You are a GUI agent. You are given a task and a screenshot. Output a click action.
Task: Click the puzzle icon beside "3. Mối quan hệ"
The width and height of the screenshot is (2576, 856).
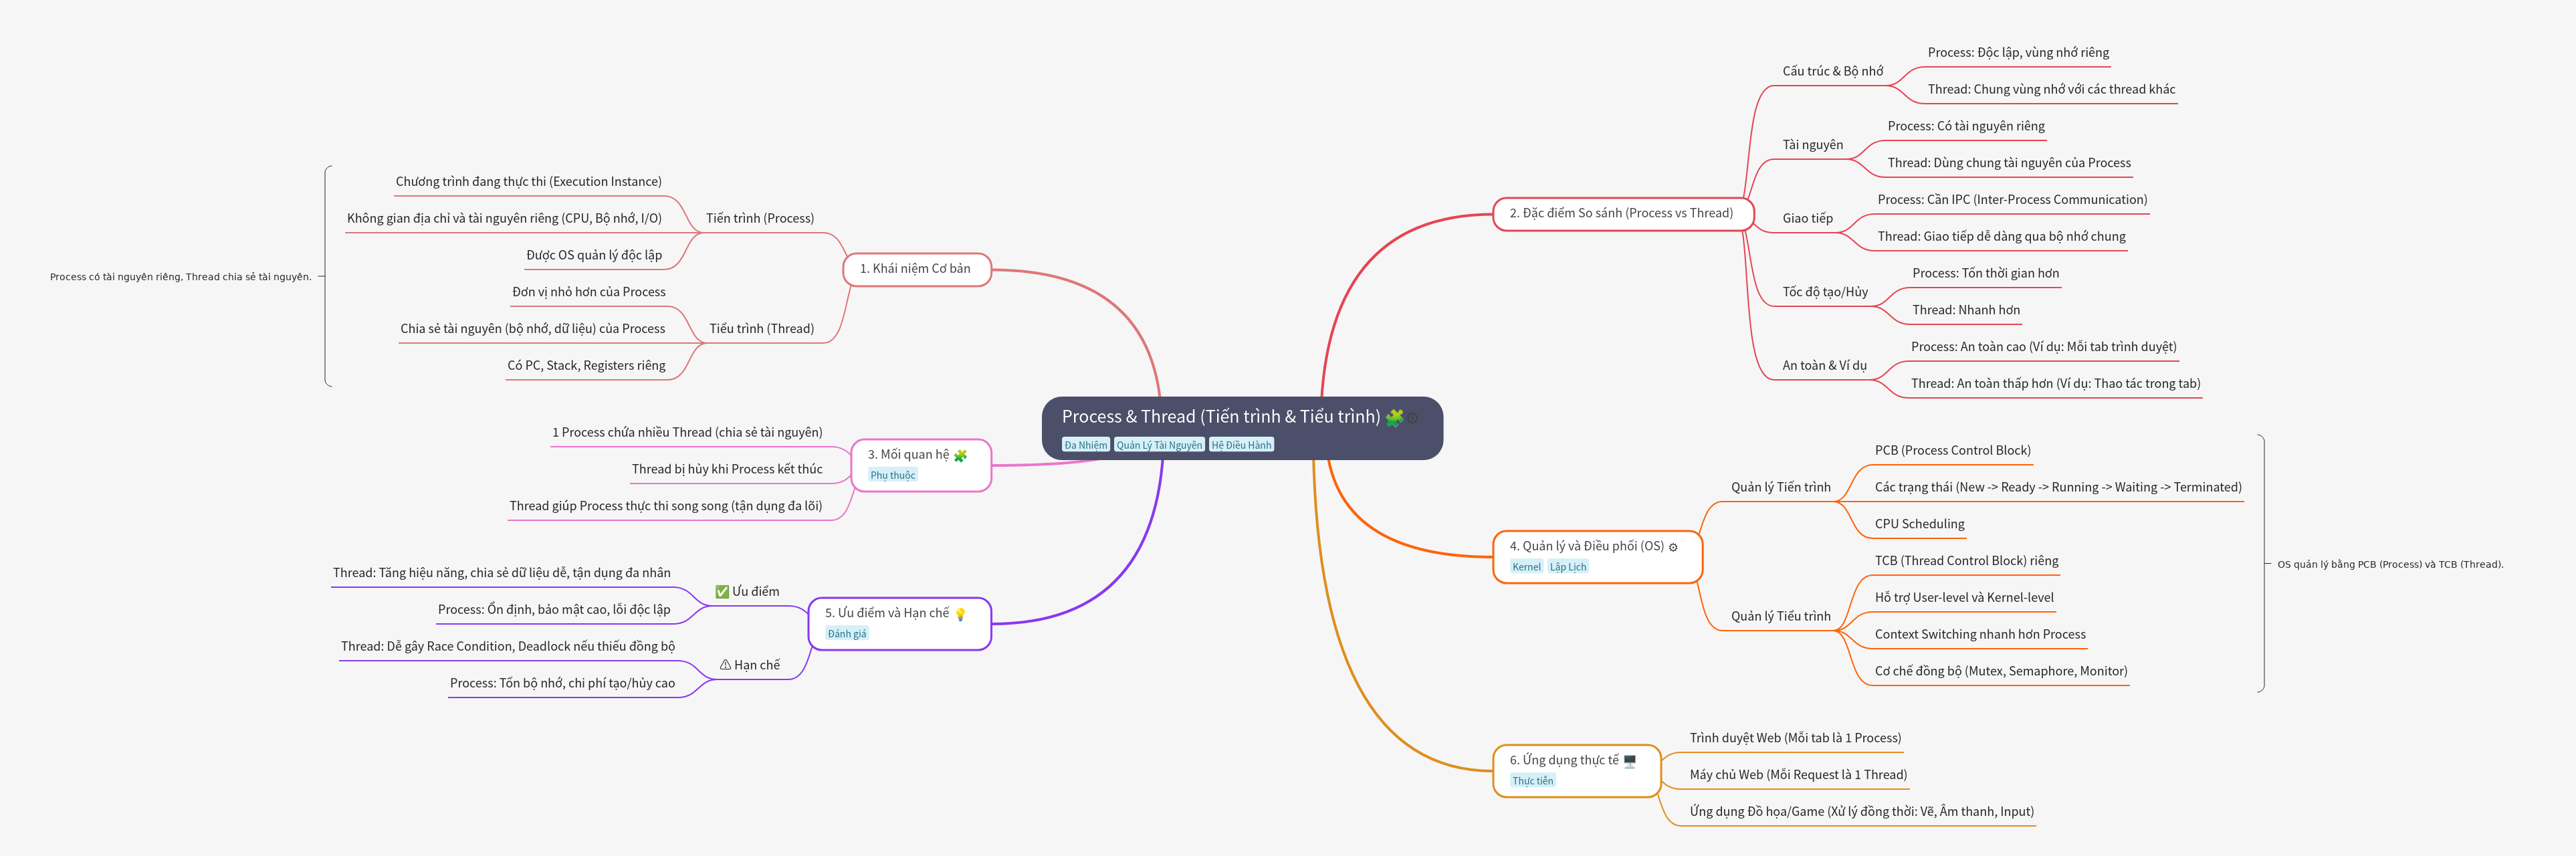coord(960,455)
